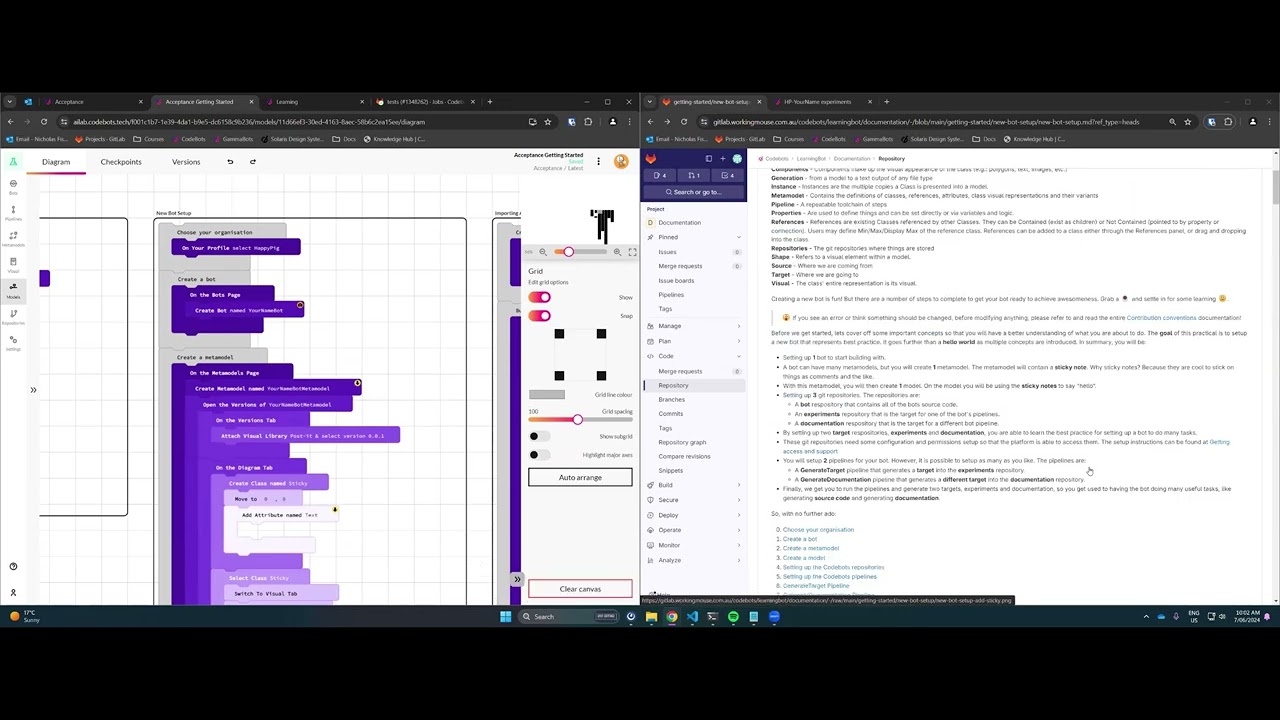The image size is (1280, 720).
Task: Expand the Secure section in GitLab sidebar
Action: point(694,500)
